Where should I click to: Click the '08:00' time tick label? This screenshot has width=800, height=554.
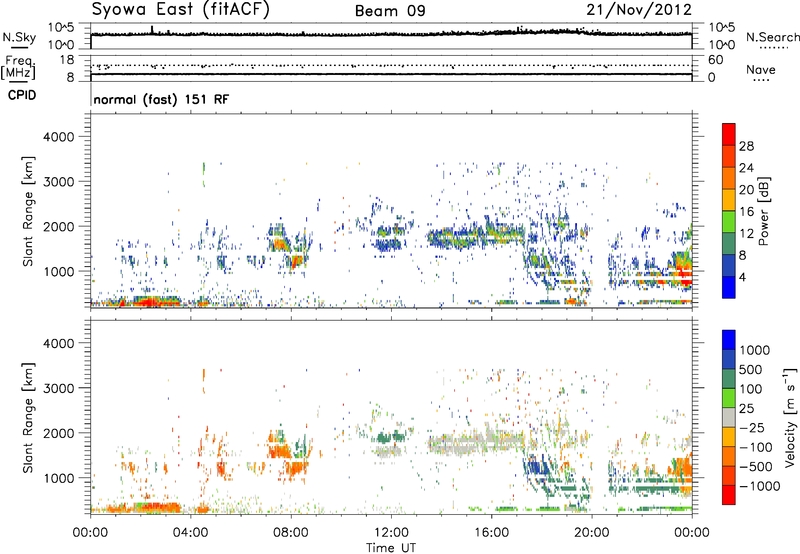(x=291, y=533)
